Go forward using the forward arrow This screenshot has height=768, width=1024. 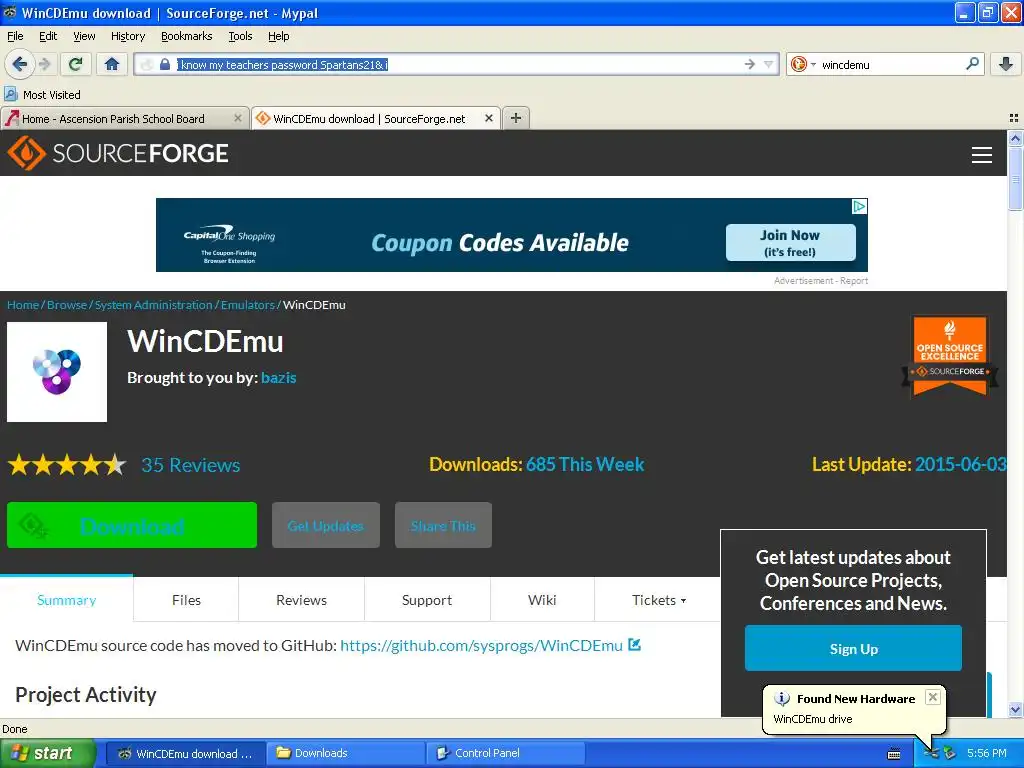(44, 64)
